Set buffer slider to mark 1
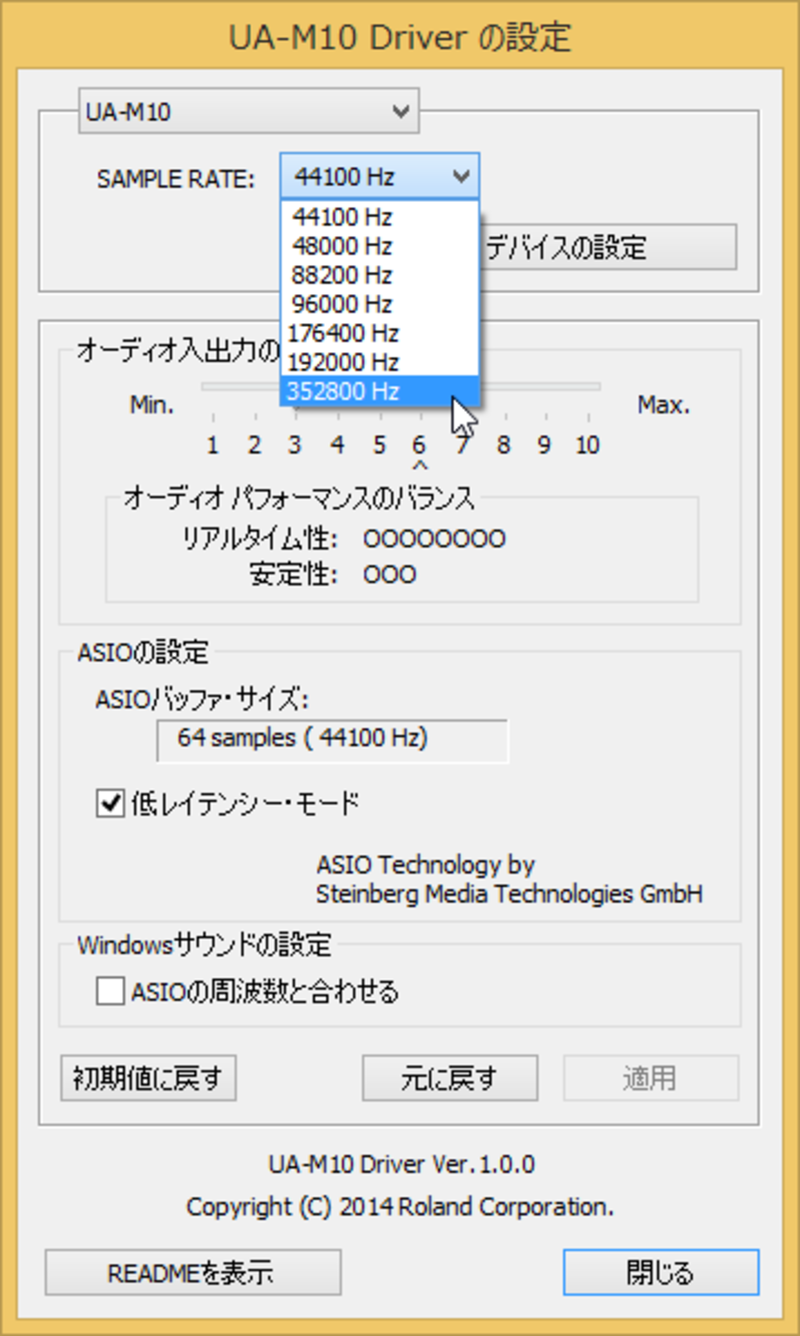Viewport: 800px width, 1336px height. point(213,445)
